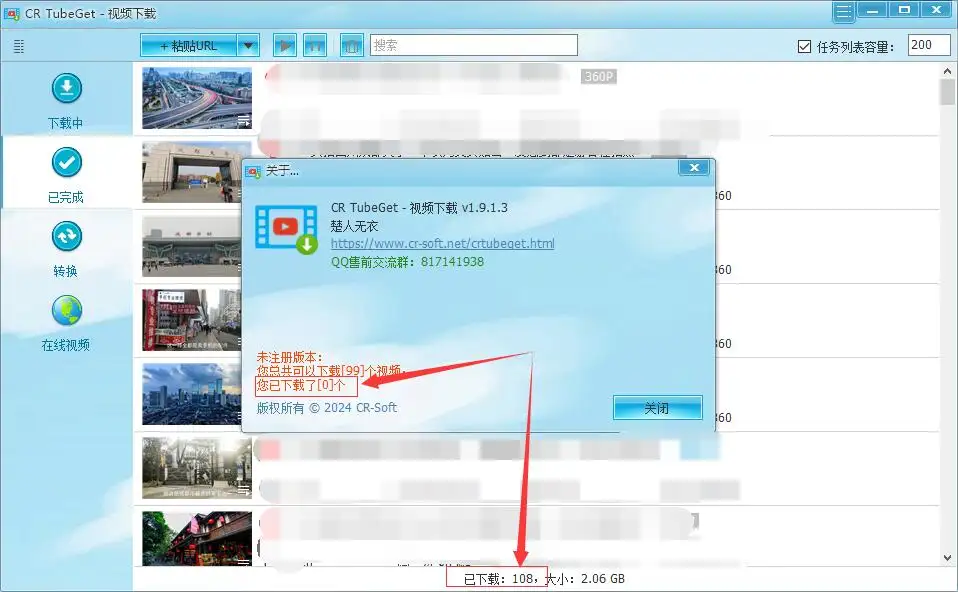958x592 pixels.
Task: Maximize the CR TubeGet main window
Action: point(904,10)
